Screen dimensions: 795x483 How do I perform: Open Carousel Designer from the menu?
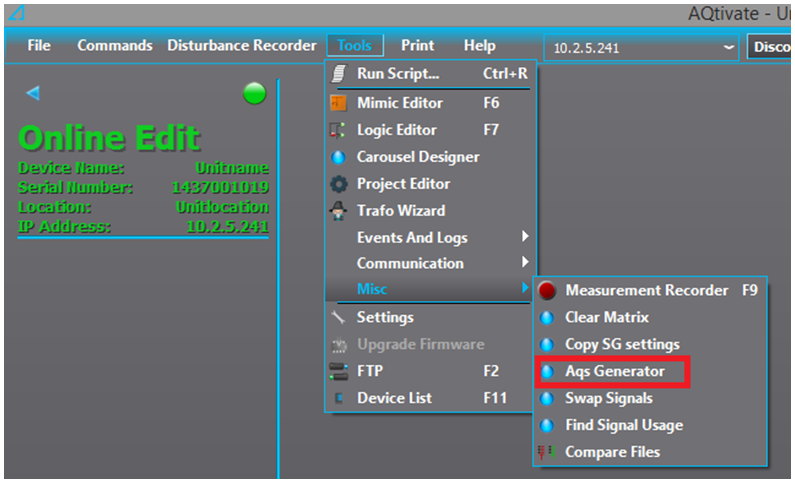point(430,157)
